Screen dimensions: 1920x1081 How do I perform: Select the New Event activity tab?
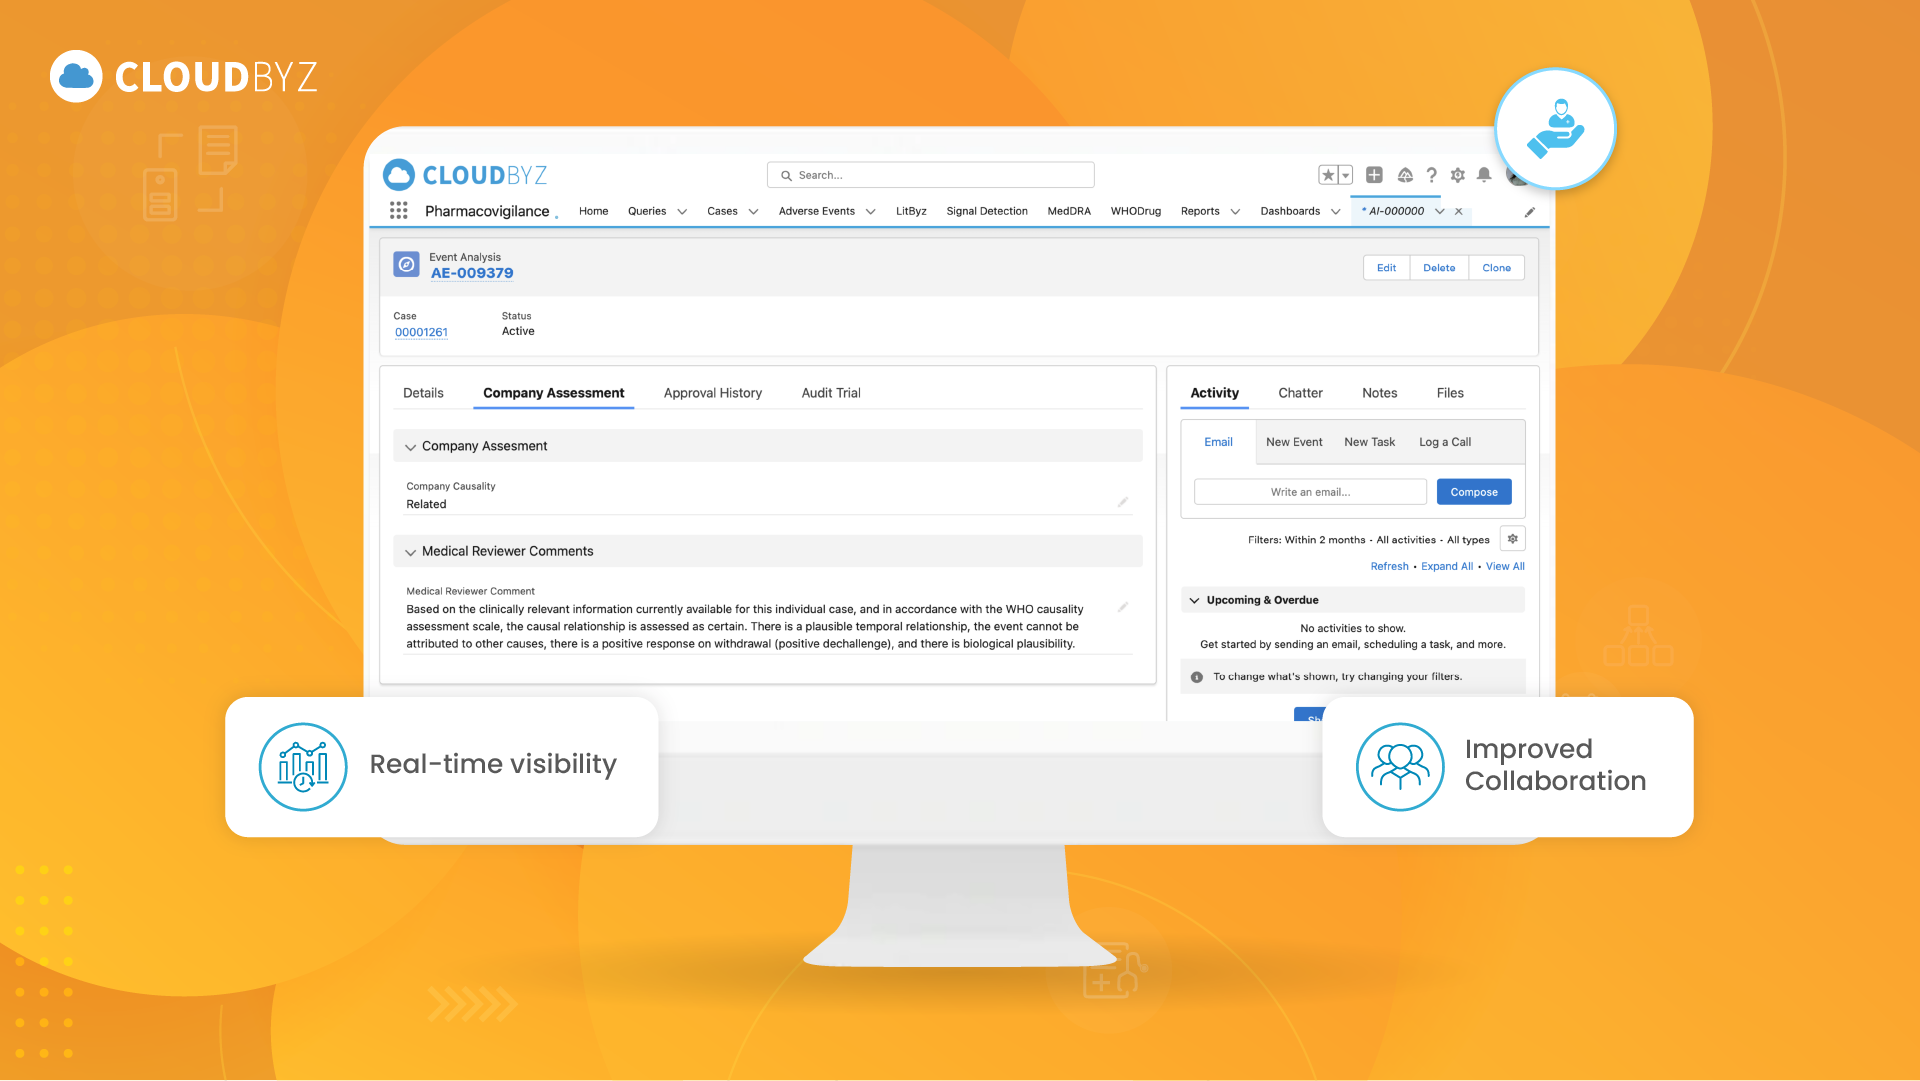(1294, 442)
